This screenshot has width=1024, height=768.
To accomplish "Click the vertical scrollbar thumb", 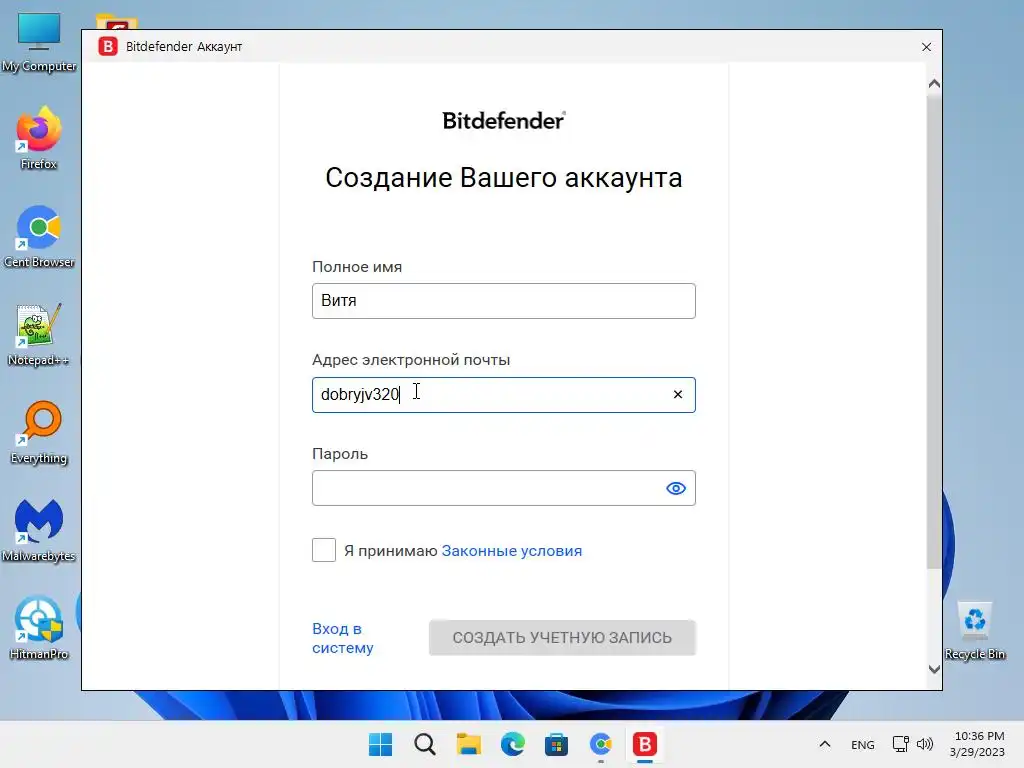I will click(x=934, y=330).
